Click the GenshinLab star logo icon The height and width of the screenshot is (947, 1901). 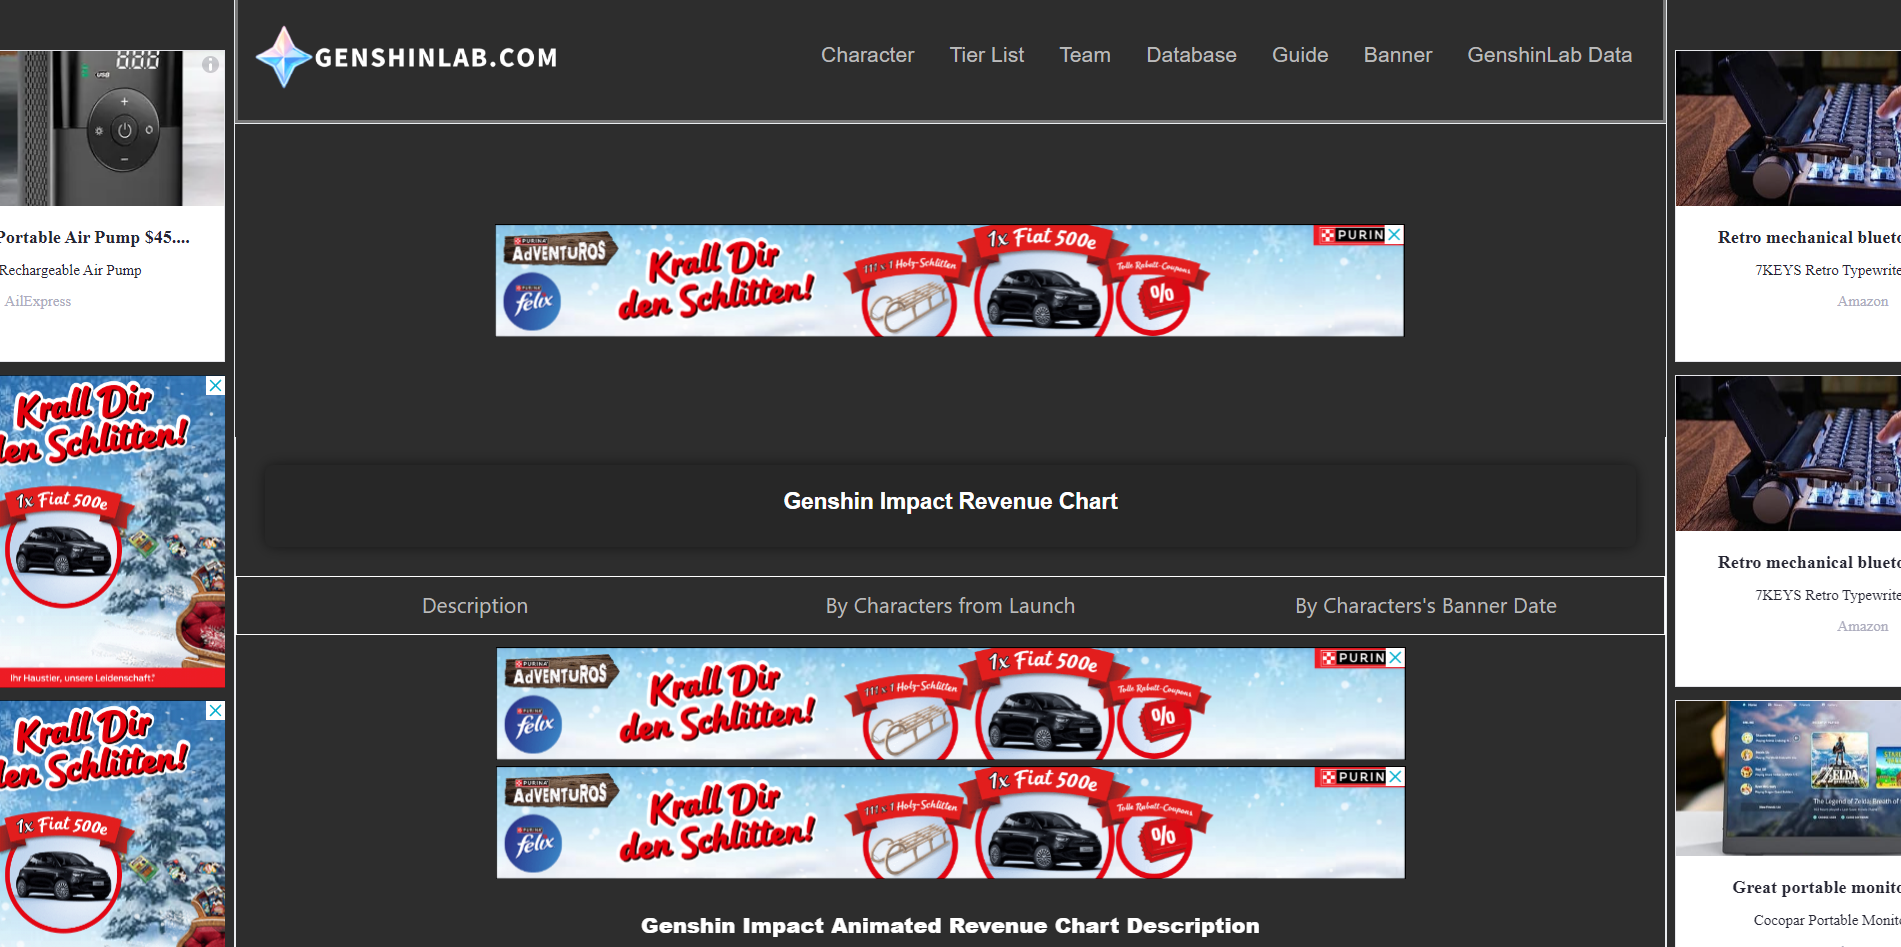284,57
